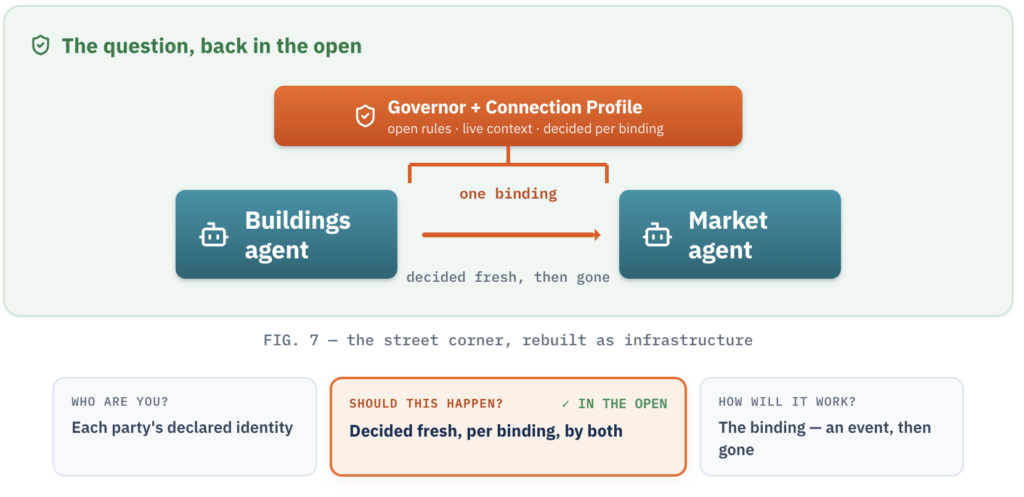The image size is (1024, 497).
Task: Select the Buildings agent box
Action: click(x=287, y=234)
